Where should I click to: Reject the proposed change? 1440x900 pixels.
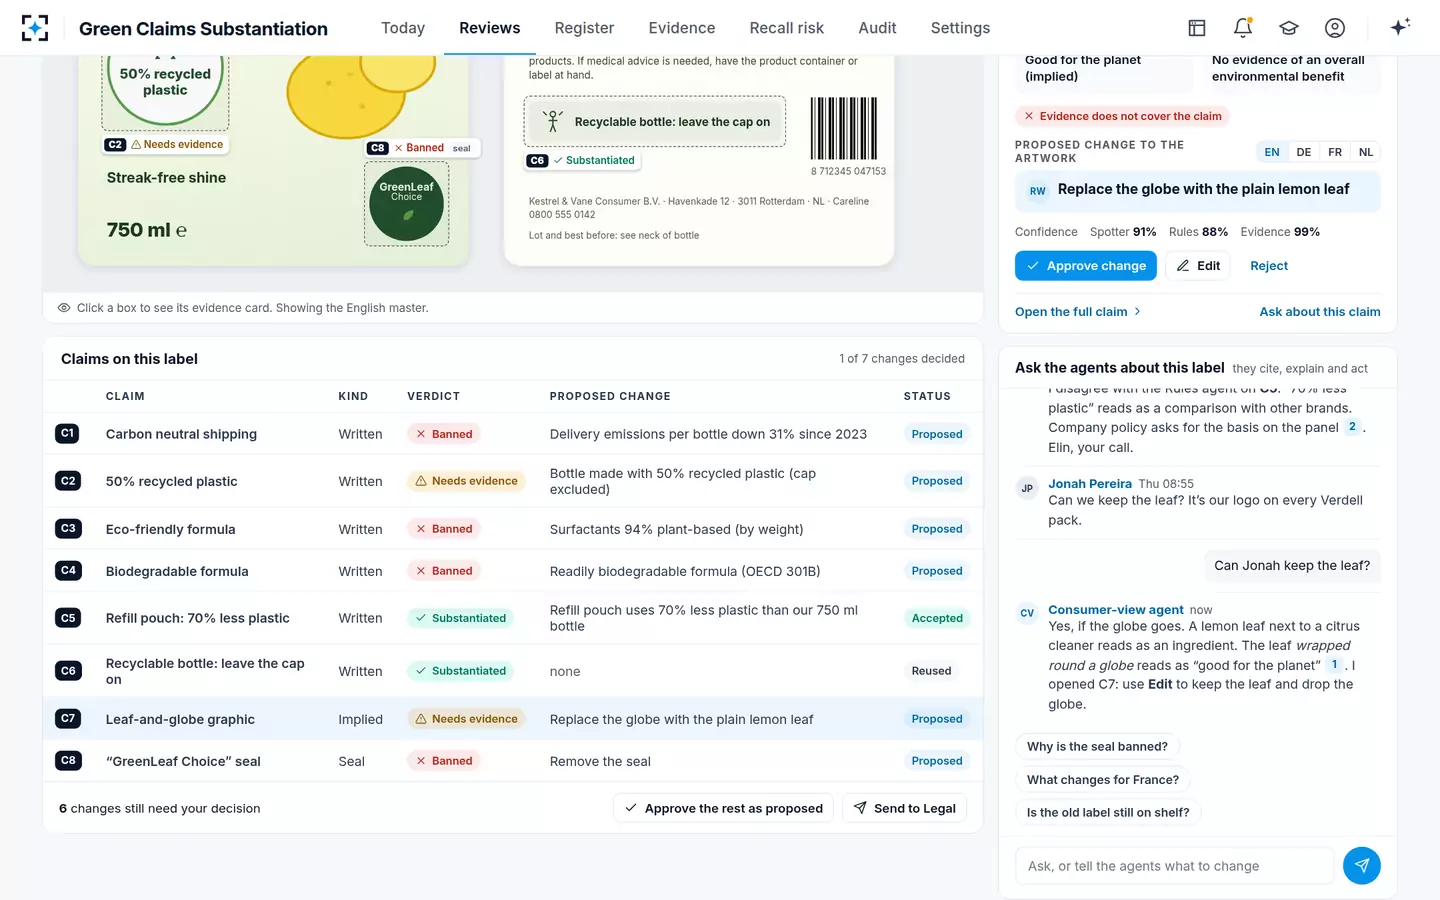pos(1269,266)
